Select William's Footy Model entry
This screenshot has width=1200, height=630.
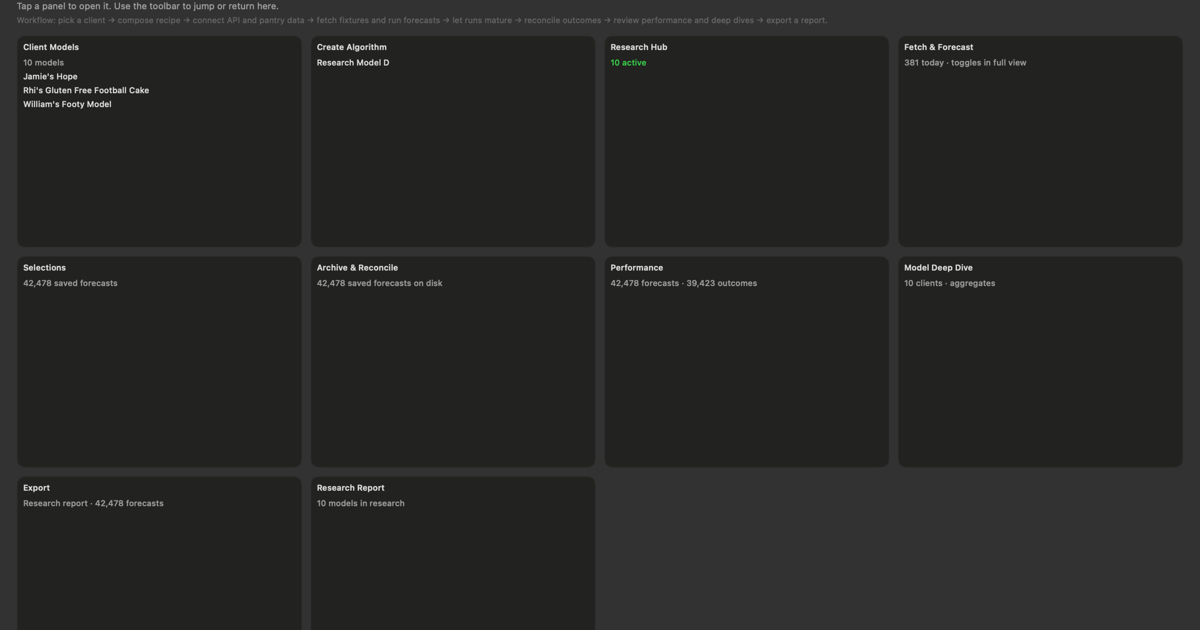click(x=67, y=104)
